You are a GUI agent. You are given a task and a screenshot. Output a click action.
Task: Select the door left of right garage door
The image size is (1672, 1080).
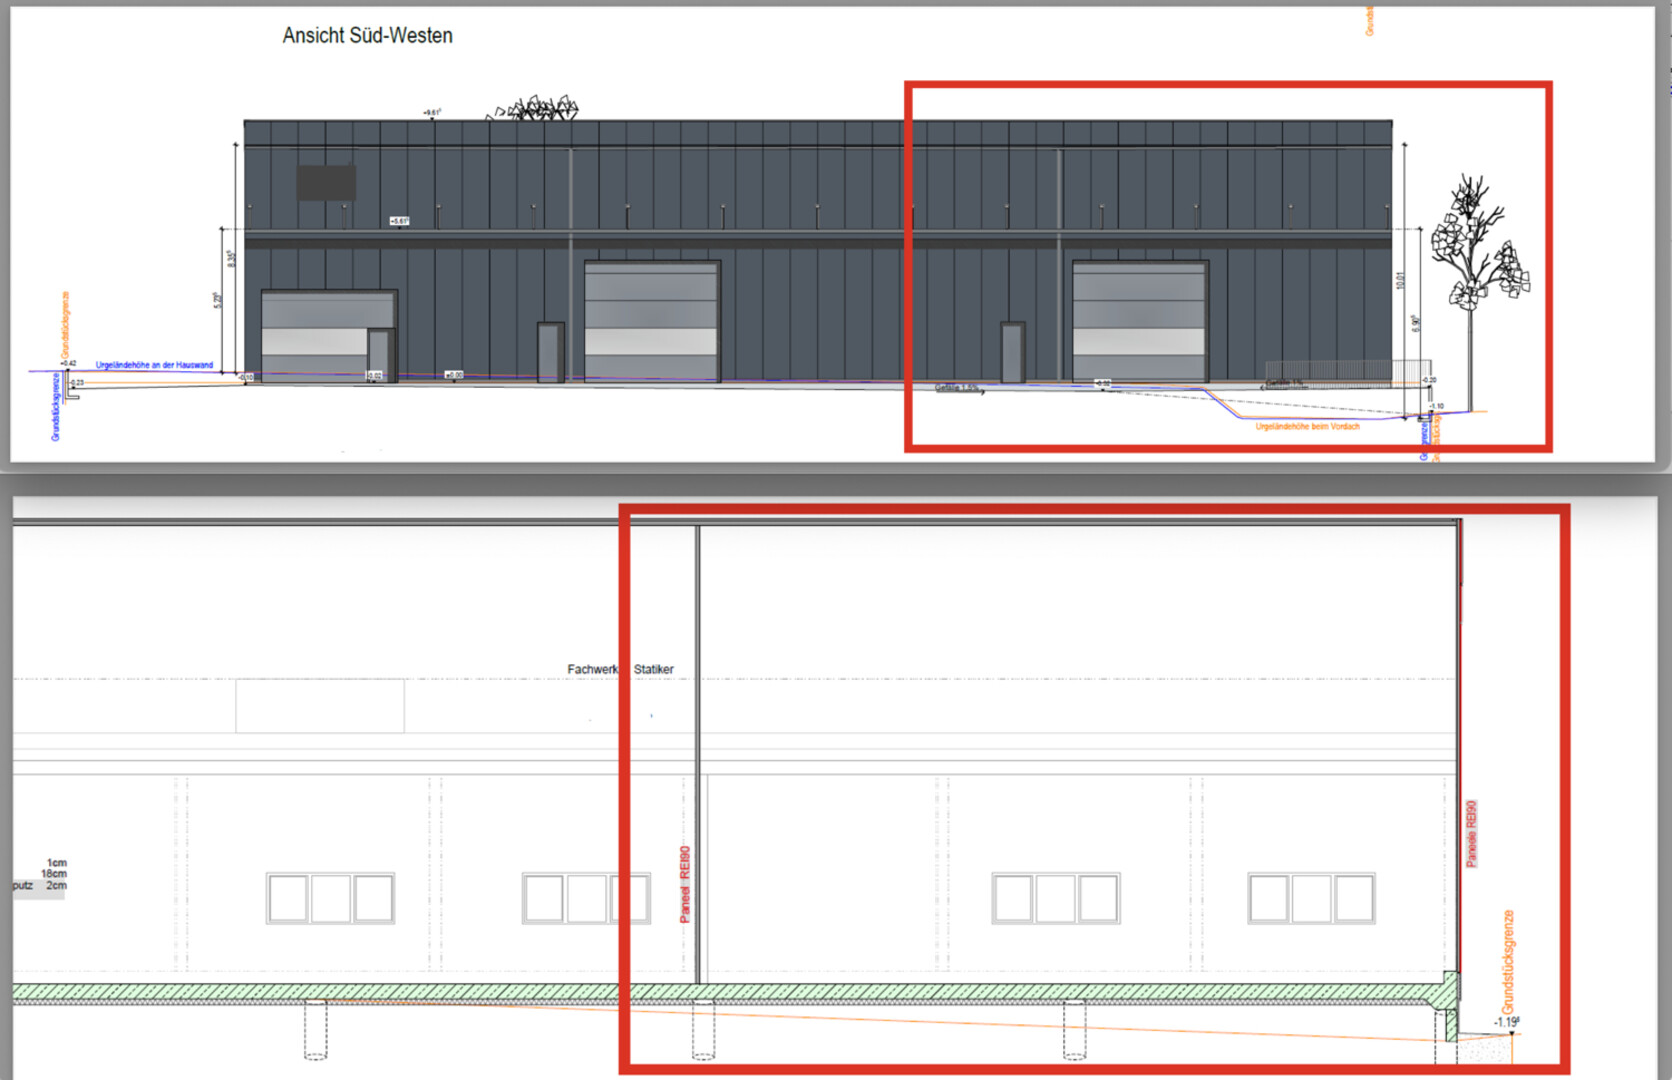point(1013,351)
